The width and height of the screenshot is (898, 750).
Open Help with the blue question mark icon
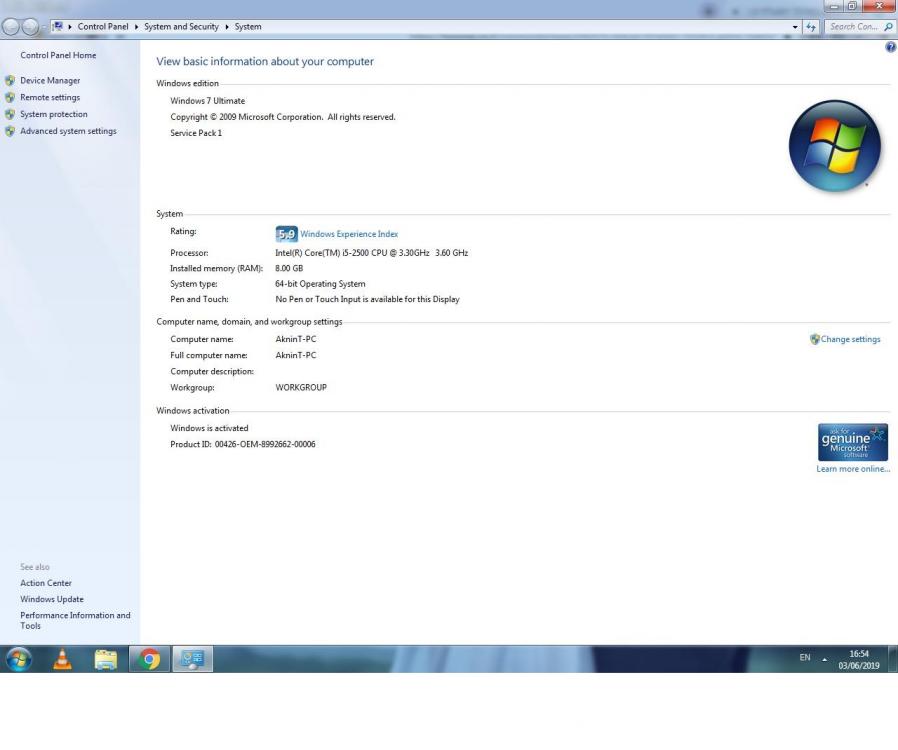(891, 48)
